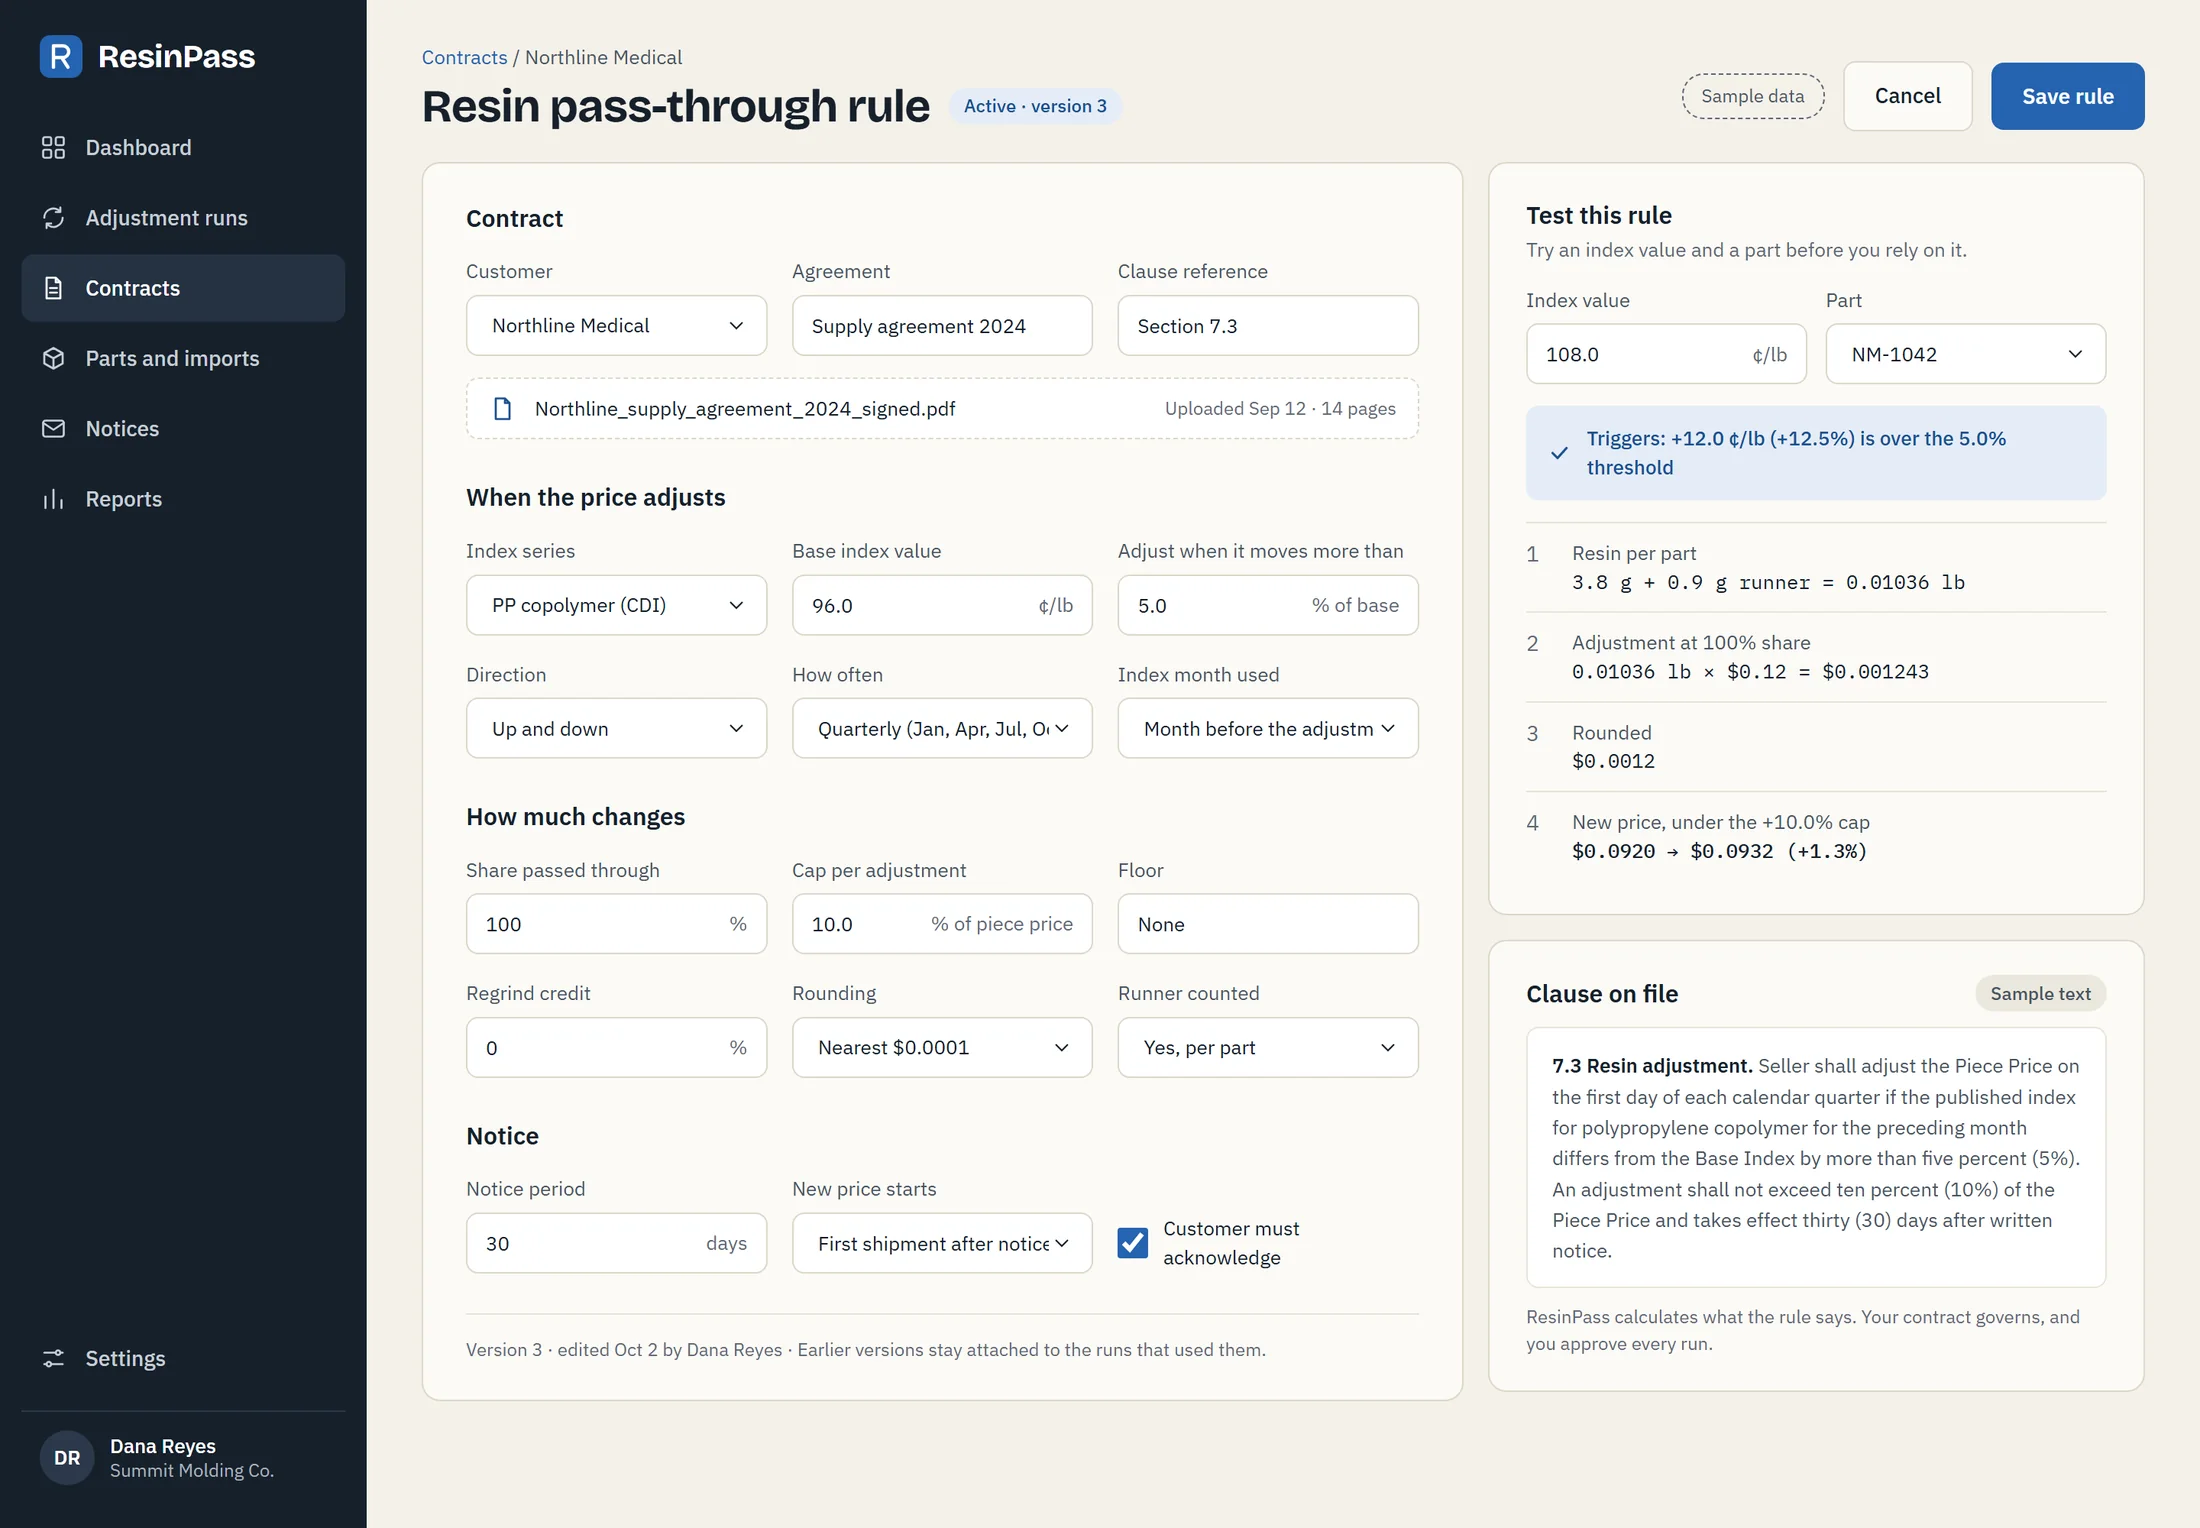
Task: Click the Active version 3 badge
Action: pyautogui.click(x=1035, y=106)
